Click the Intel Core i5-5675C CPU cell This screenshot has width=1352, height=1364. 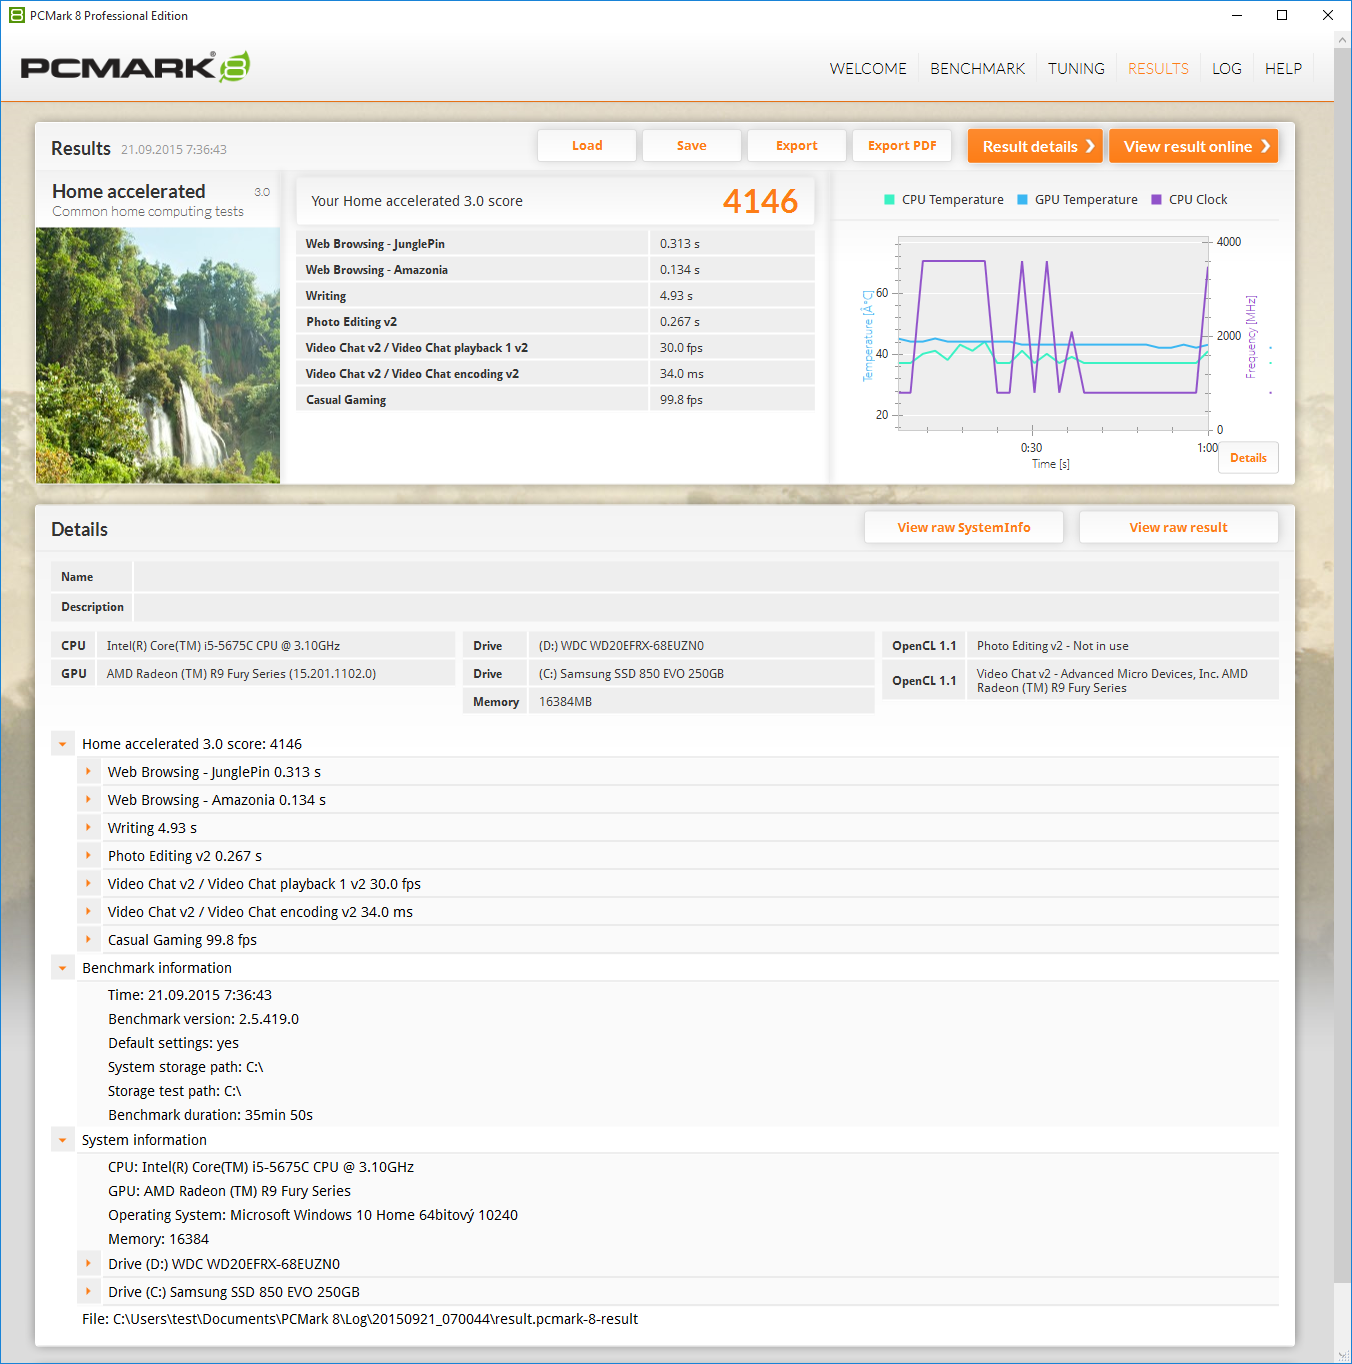click(276, 646)
